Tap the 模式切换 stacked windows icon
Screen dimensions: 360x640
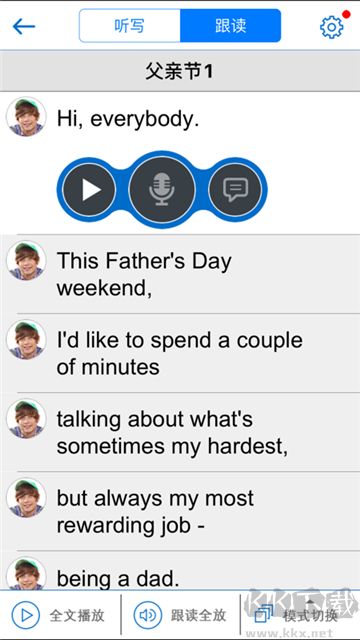pos(263,615)
